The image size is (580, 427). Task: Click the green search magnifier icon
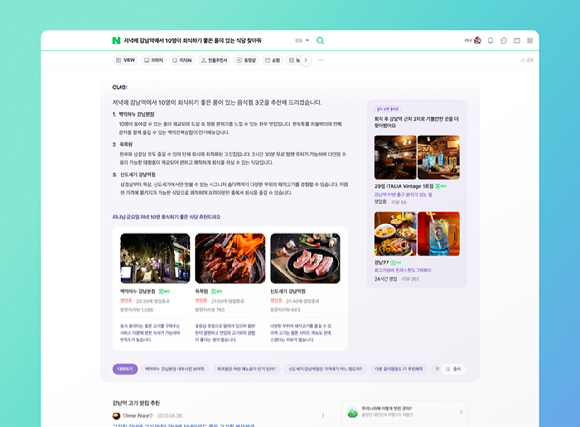tap(320, 40)
